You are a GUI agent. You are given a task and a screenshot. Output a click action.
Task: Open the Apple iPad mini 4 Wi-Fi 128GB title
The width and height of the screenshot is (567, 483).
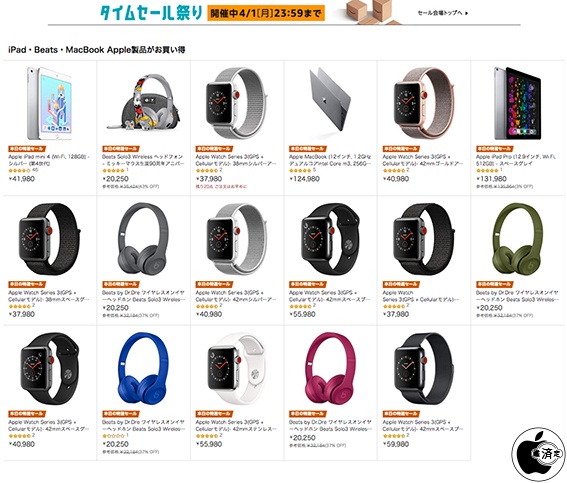49,160
